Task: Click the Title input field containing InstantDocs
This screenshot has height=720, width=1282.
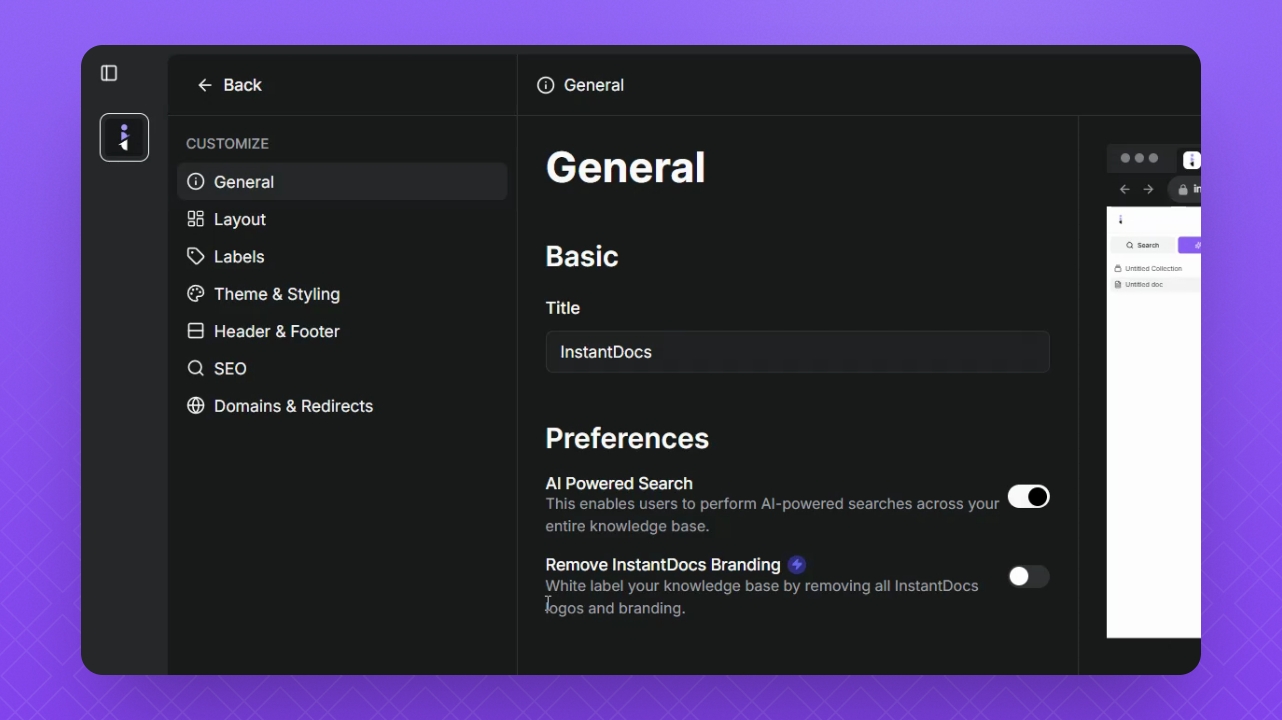Action: coord(797,352)
